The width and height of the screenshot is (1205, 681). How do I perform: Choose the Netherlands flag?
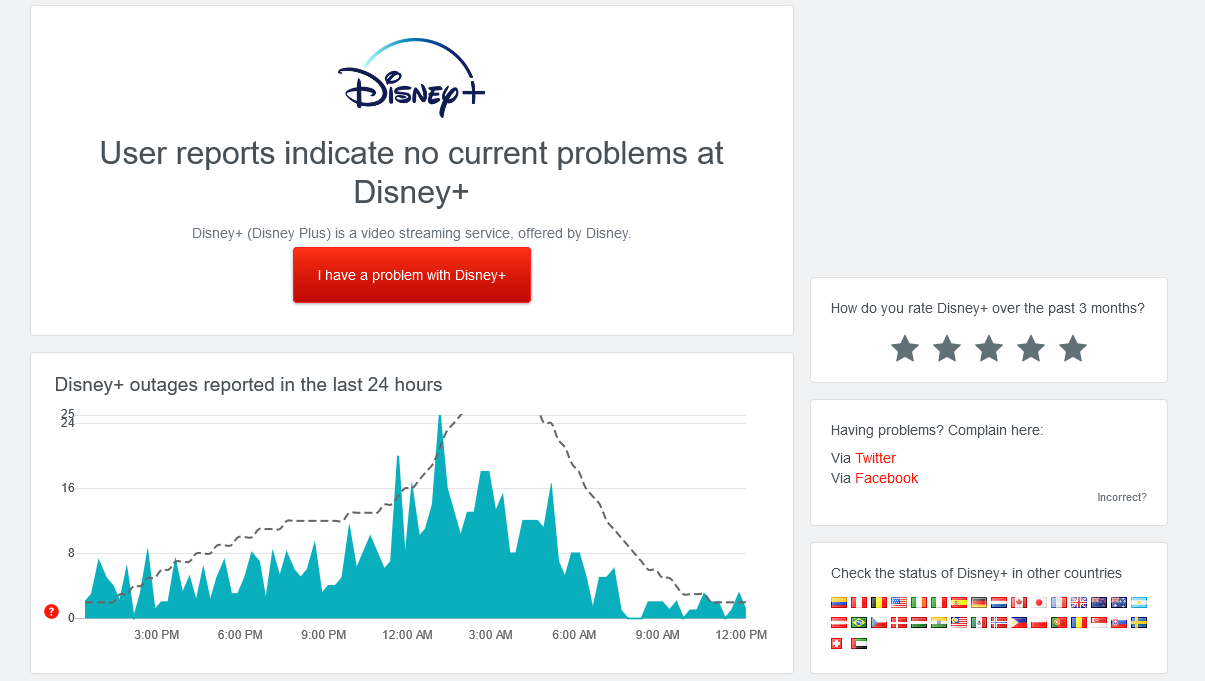(999, 602)
